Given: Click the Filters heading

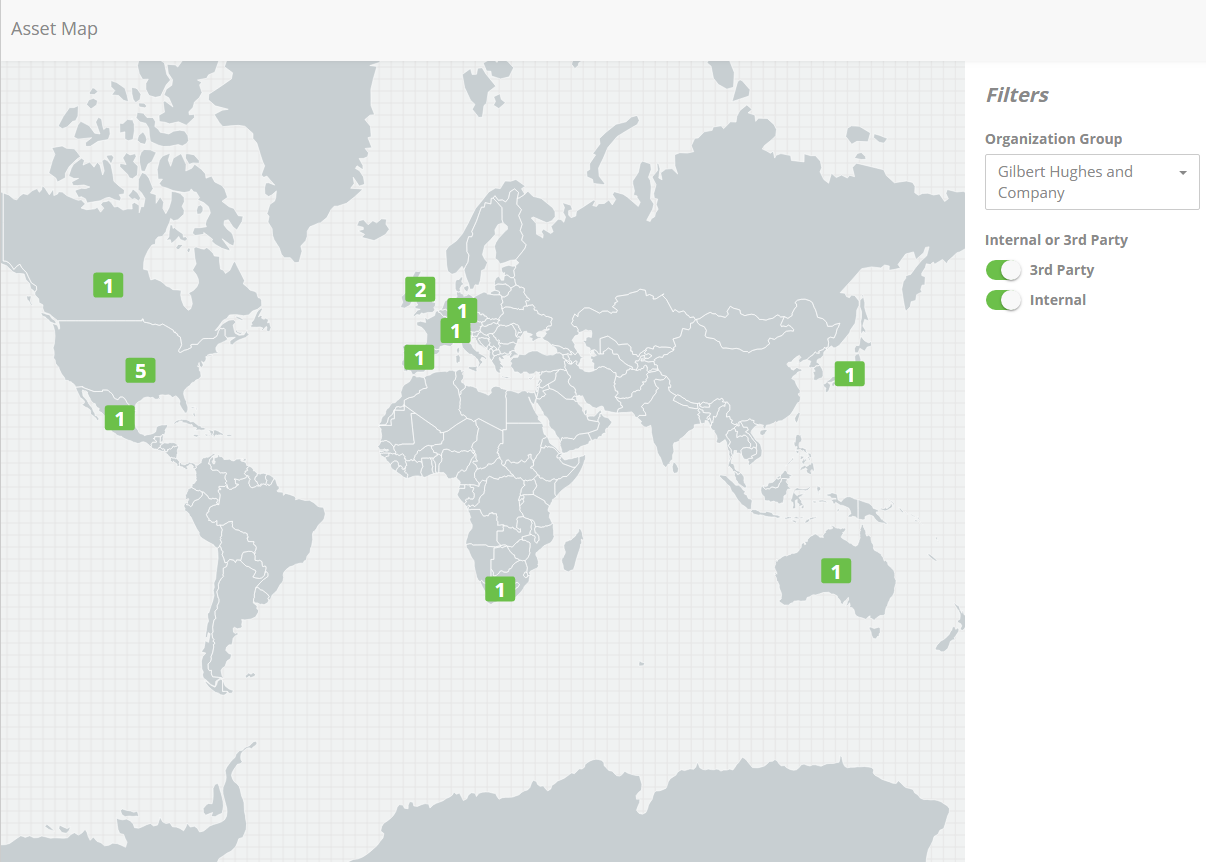Looking at the screenshot, I should pos(1017,95).
